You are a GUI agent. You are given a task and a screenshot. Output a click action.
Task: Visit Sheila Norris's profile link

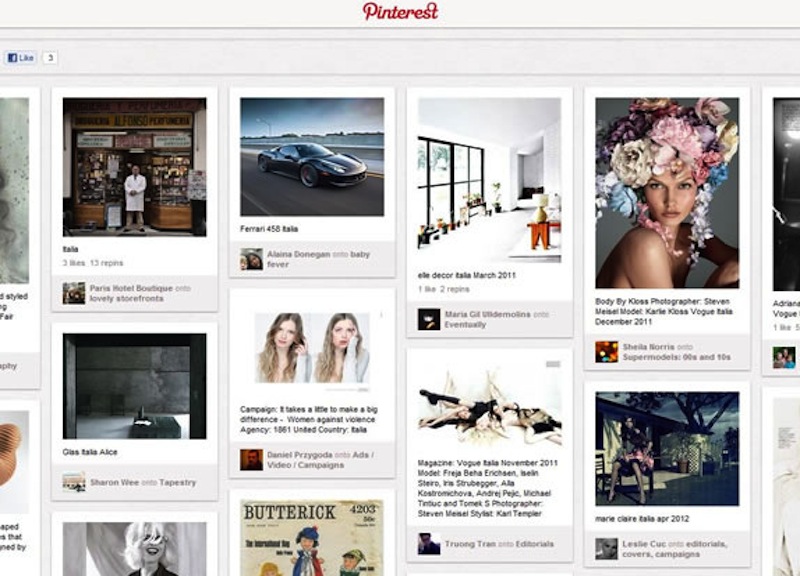pyautogui.click(x=648, y=347)
